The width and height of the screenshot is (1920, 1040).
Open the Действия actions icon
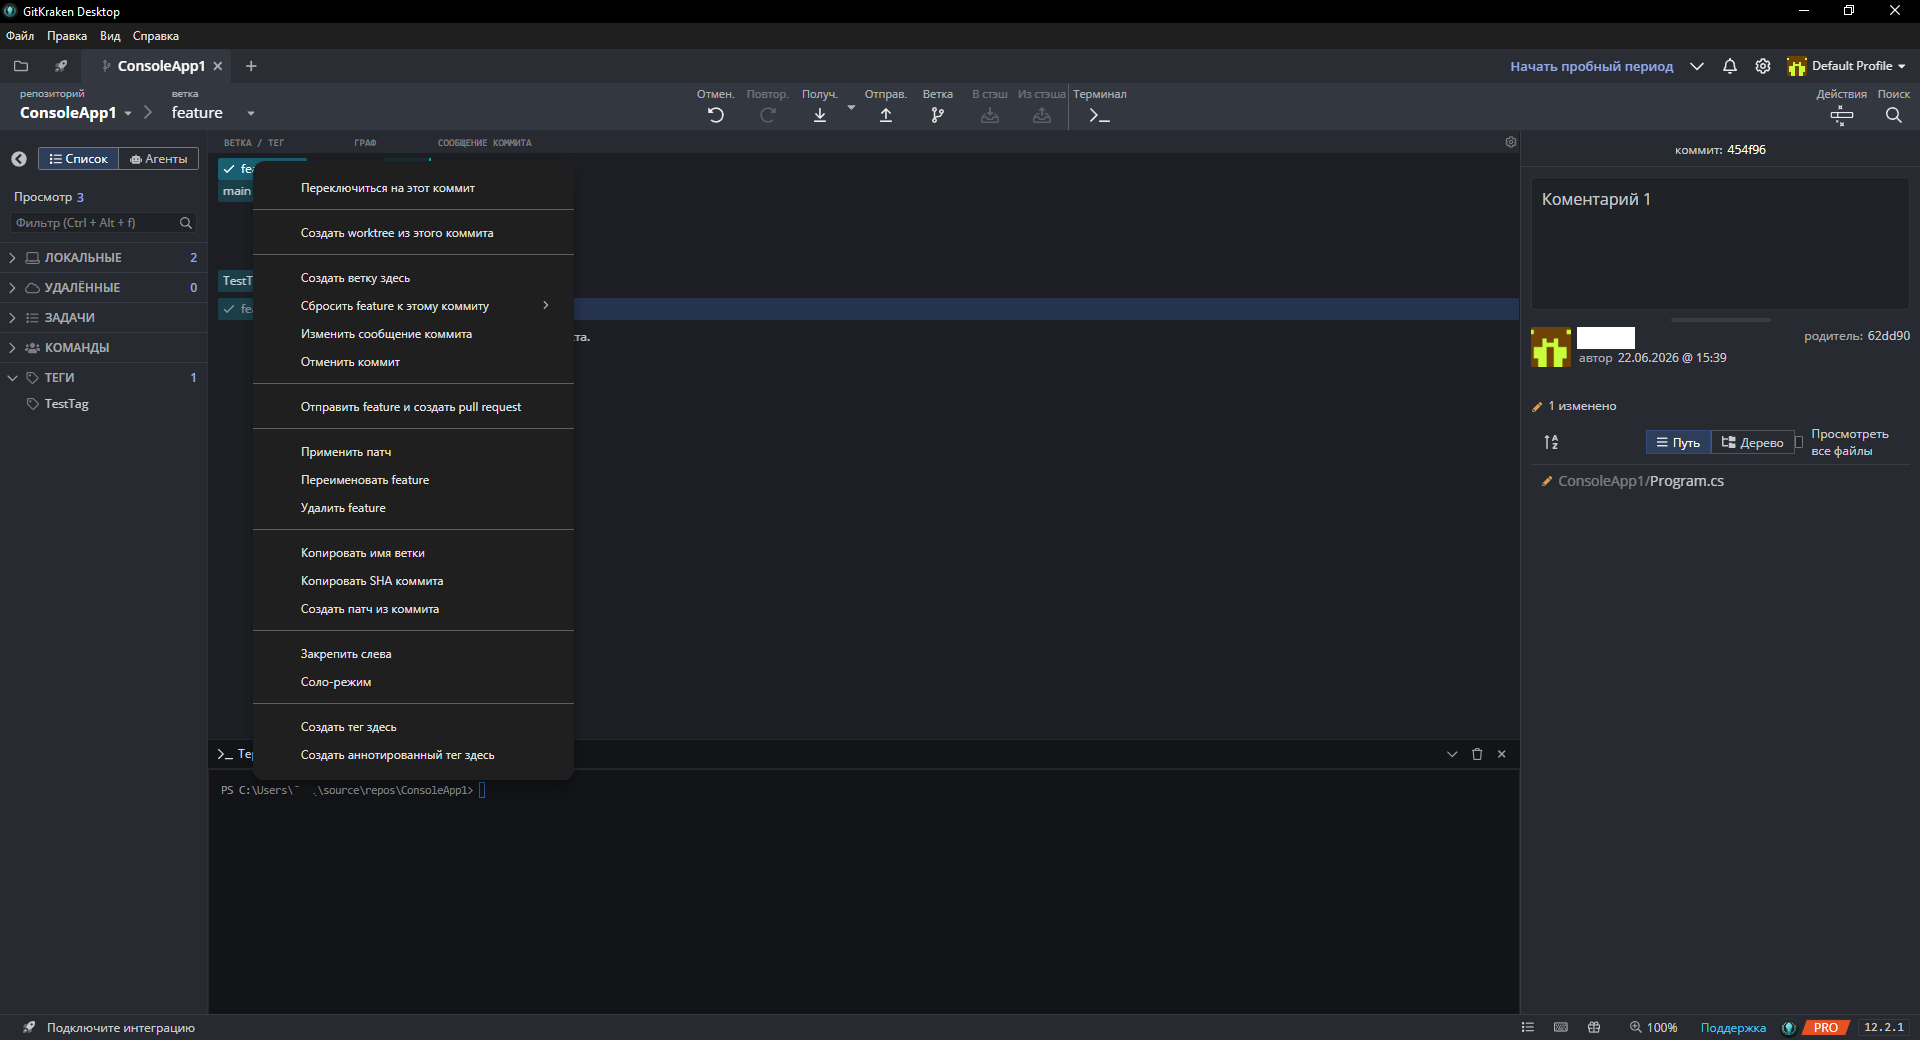tap(1842, 115)
